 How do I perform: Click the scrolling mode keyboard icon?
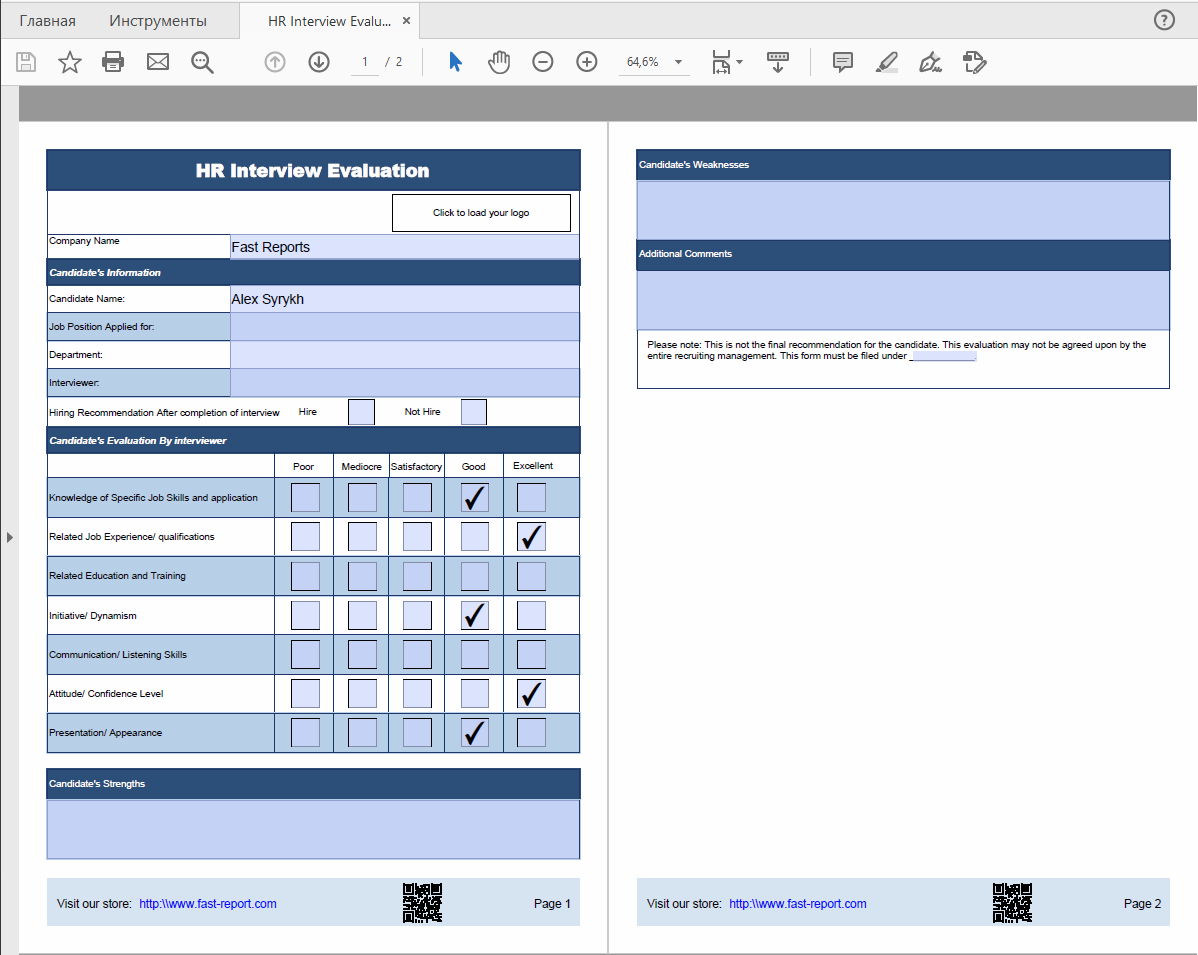pyautogui.click(x=778, y=62)
